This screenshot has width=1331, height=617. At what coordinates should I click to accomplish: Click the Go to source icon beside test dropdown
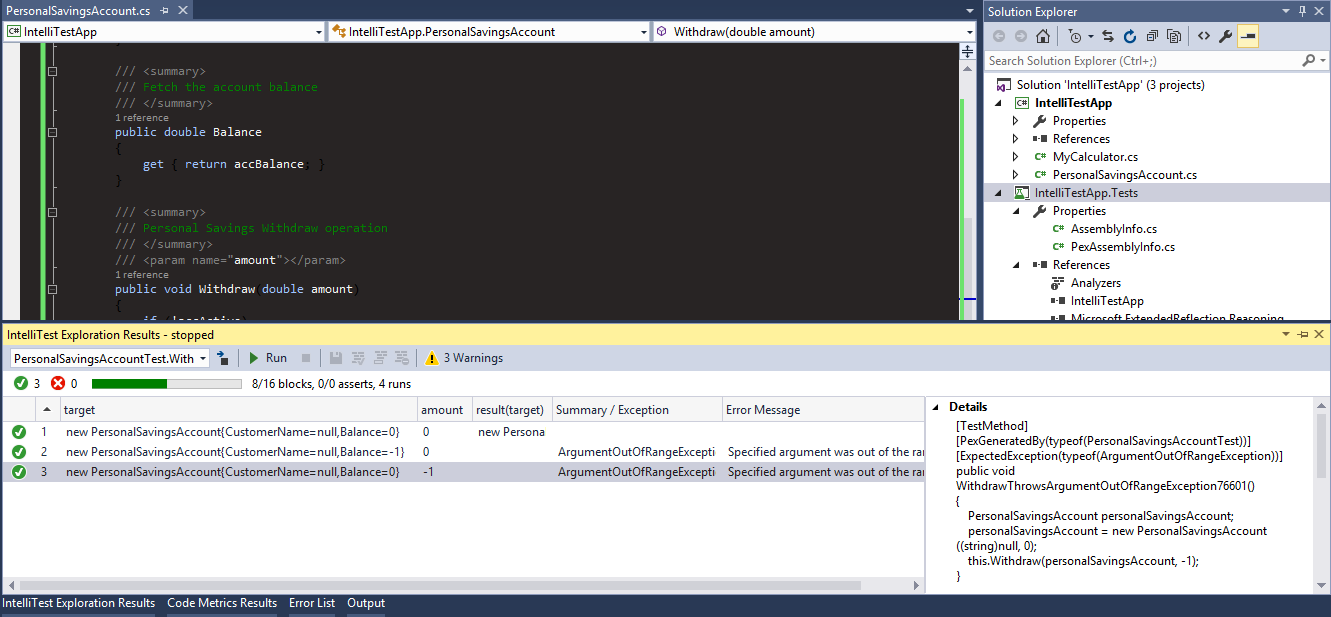coord(223,358)
